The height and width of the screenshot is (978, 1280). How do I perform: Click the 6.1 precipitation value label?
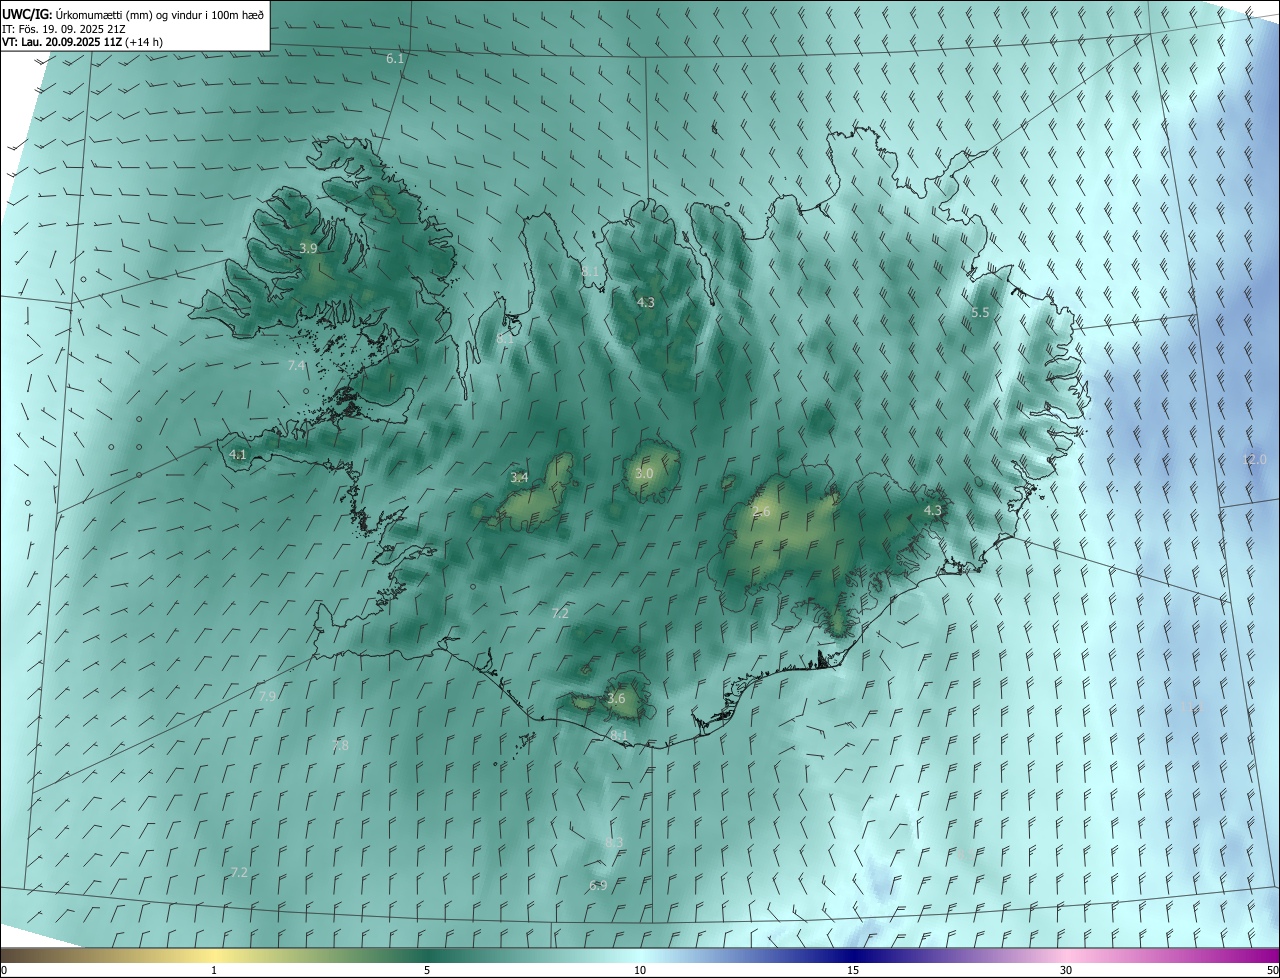click(395, 59)
